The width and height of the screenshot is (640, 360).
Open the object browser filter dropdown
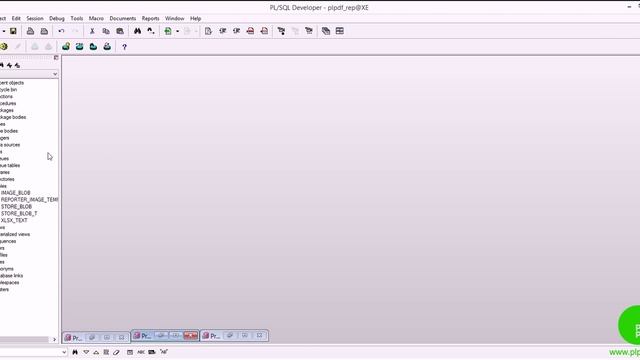(55, 74)
